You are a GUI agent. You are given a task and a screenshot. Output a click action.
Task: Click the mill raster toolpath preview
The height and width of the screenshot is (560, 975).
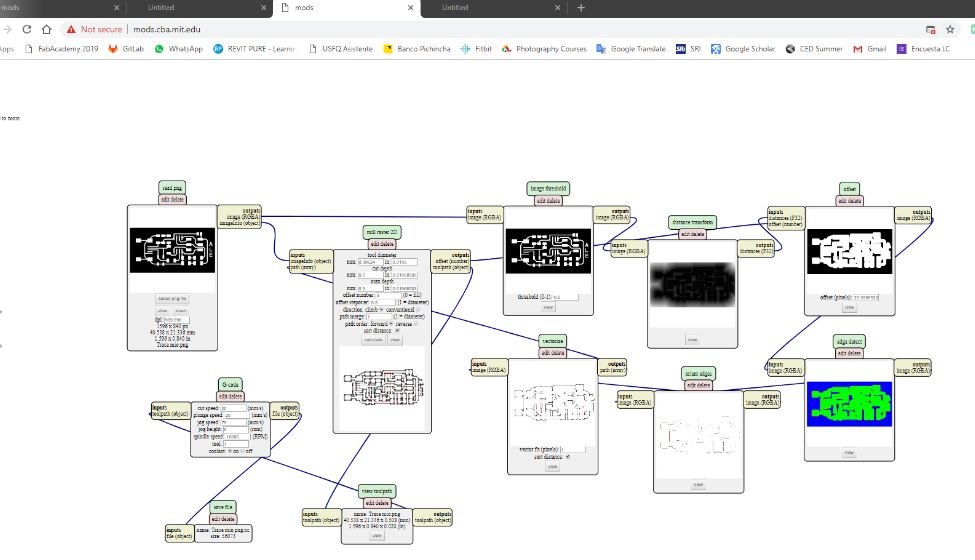click(382, 387)
